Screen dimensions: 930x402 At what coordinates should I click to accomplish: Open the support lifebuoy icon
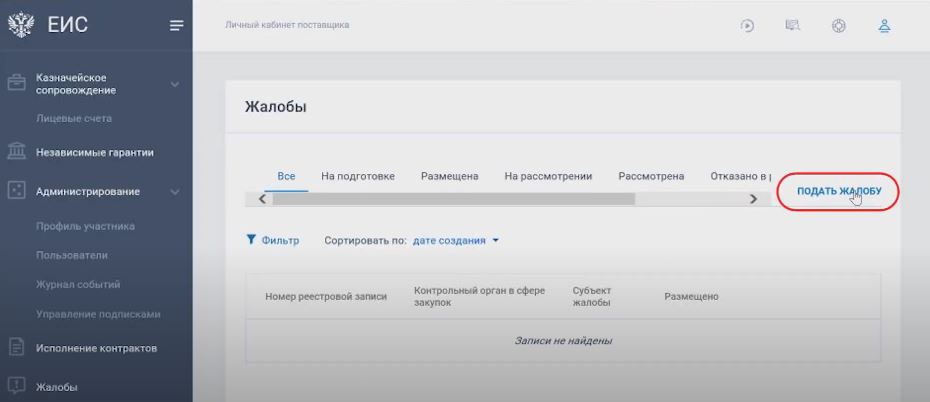tap(839, 26)
